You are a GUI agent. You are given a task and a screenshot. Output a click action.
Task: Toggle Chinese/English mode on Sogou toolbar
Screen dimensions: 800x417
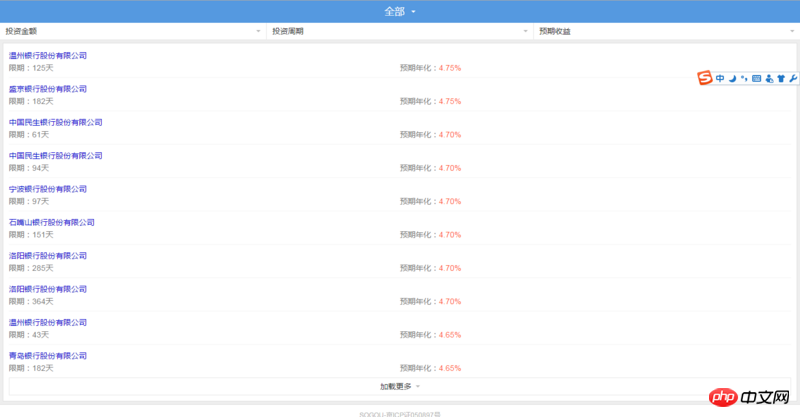pos(720,78)
